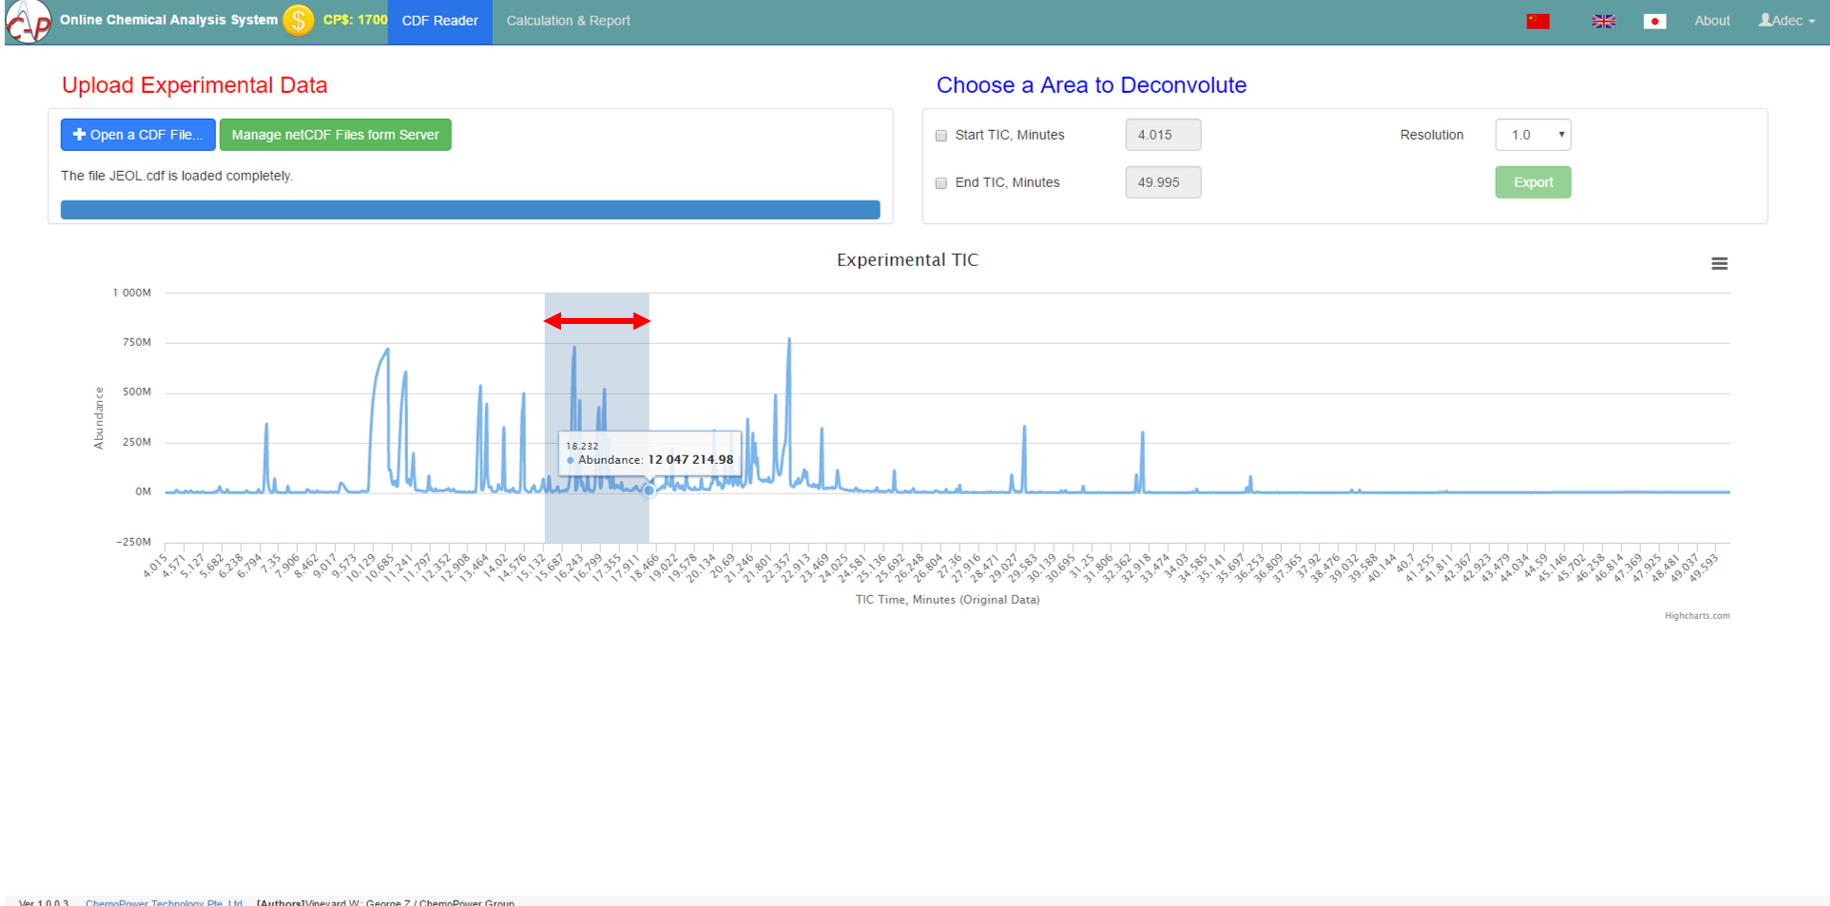Switch language with the Japanese flag
This screenshot has height=906, width=1830.
coord(1655,21)
